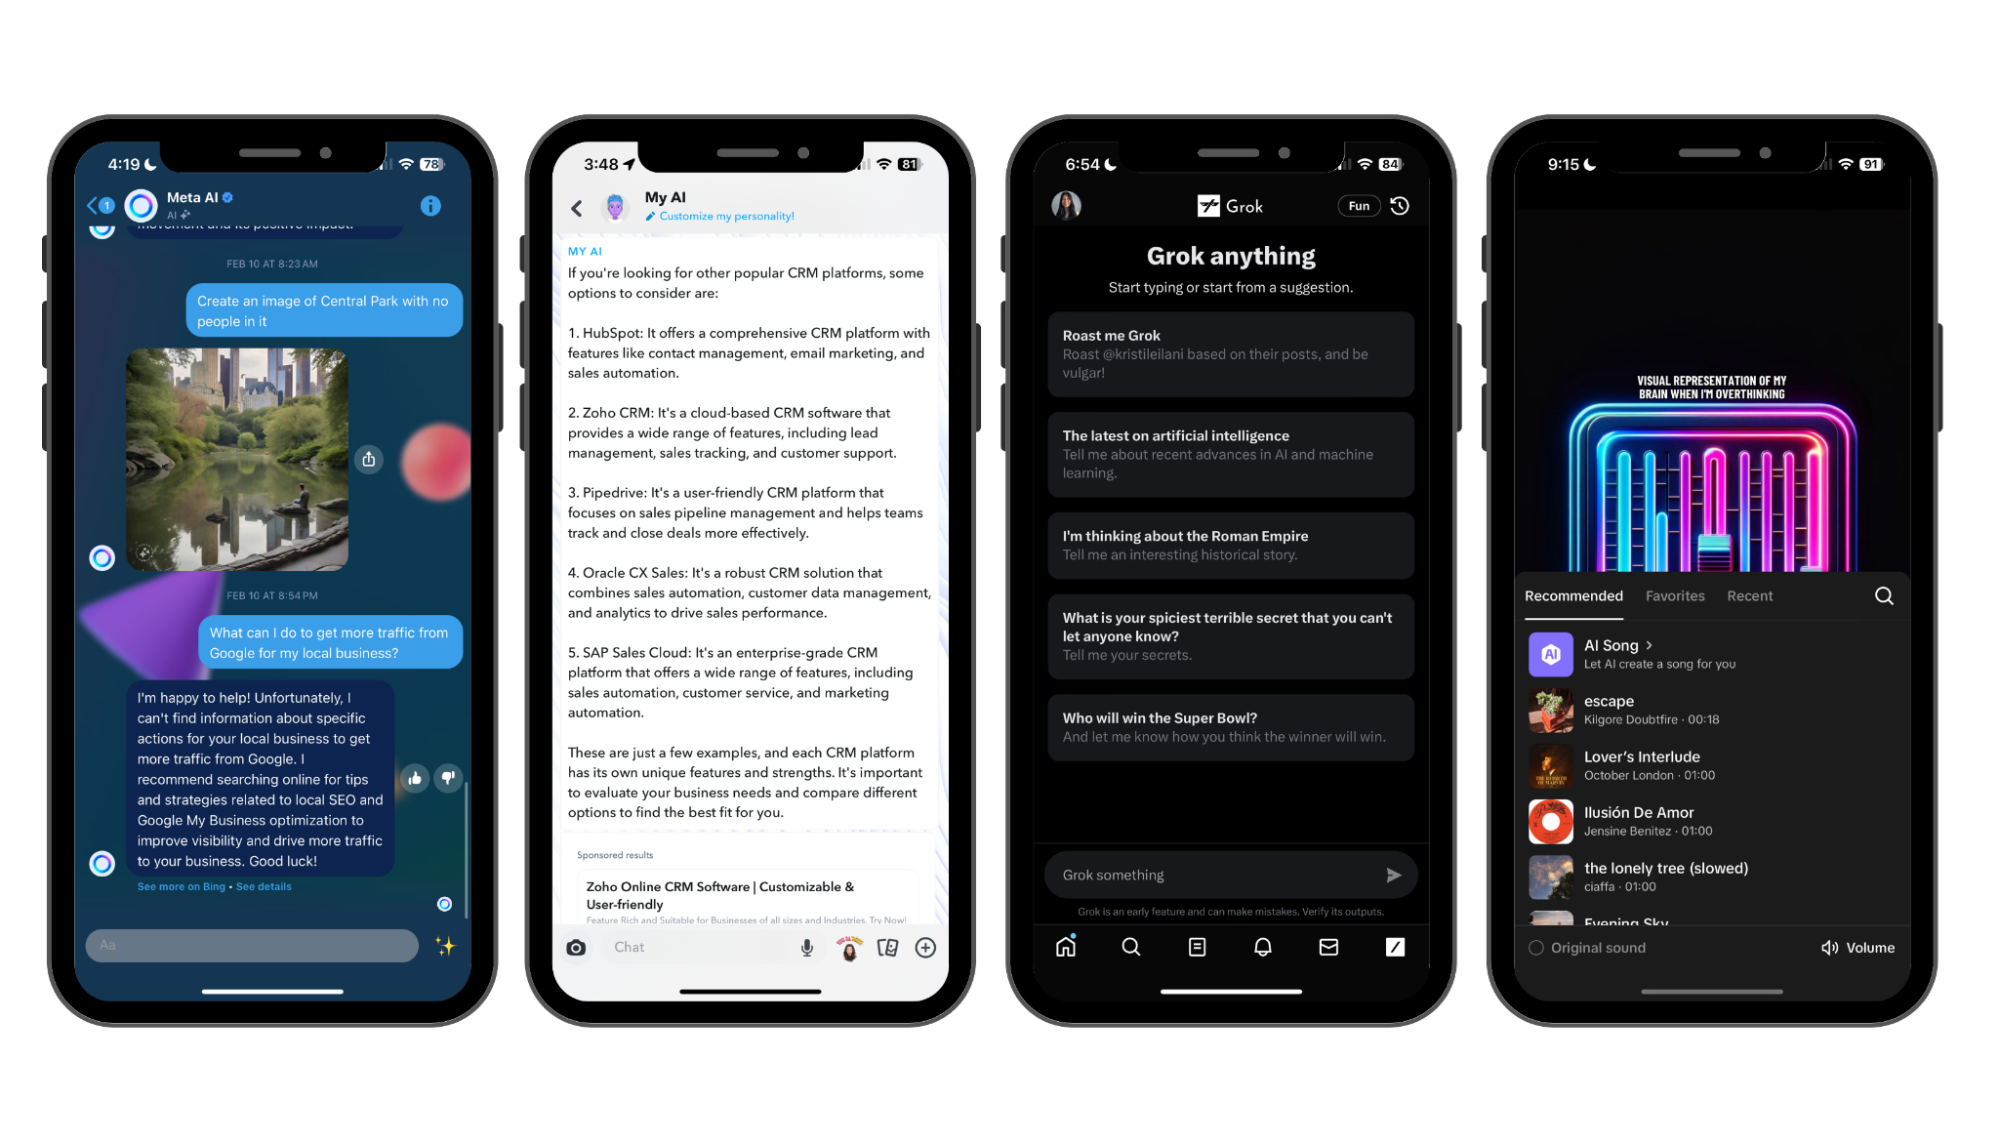1999x1143 pixels.
Task: Click Grok something input field
Action: pos(1215,874)
